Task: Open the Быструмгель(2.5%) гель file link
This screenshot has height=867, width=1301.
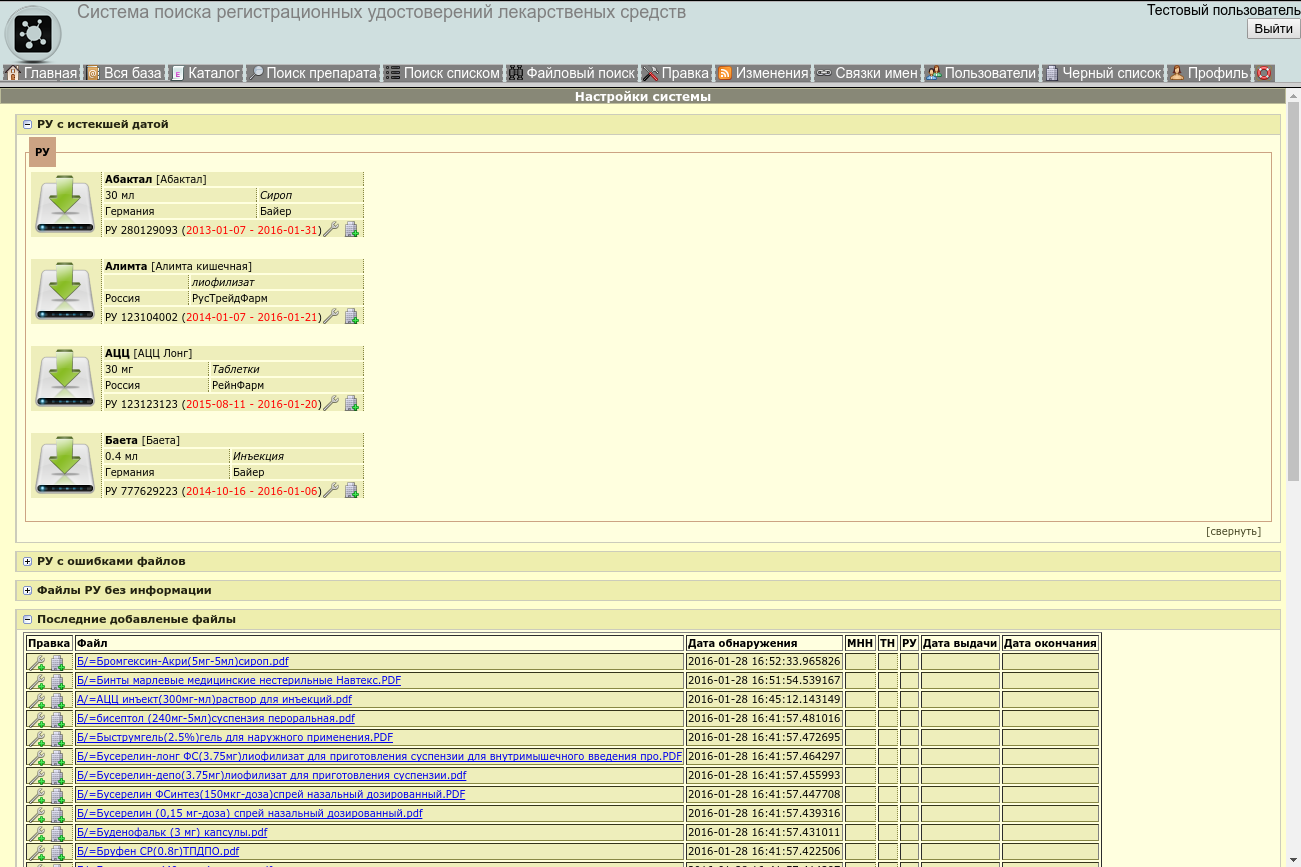Action: (235, 738)
